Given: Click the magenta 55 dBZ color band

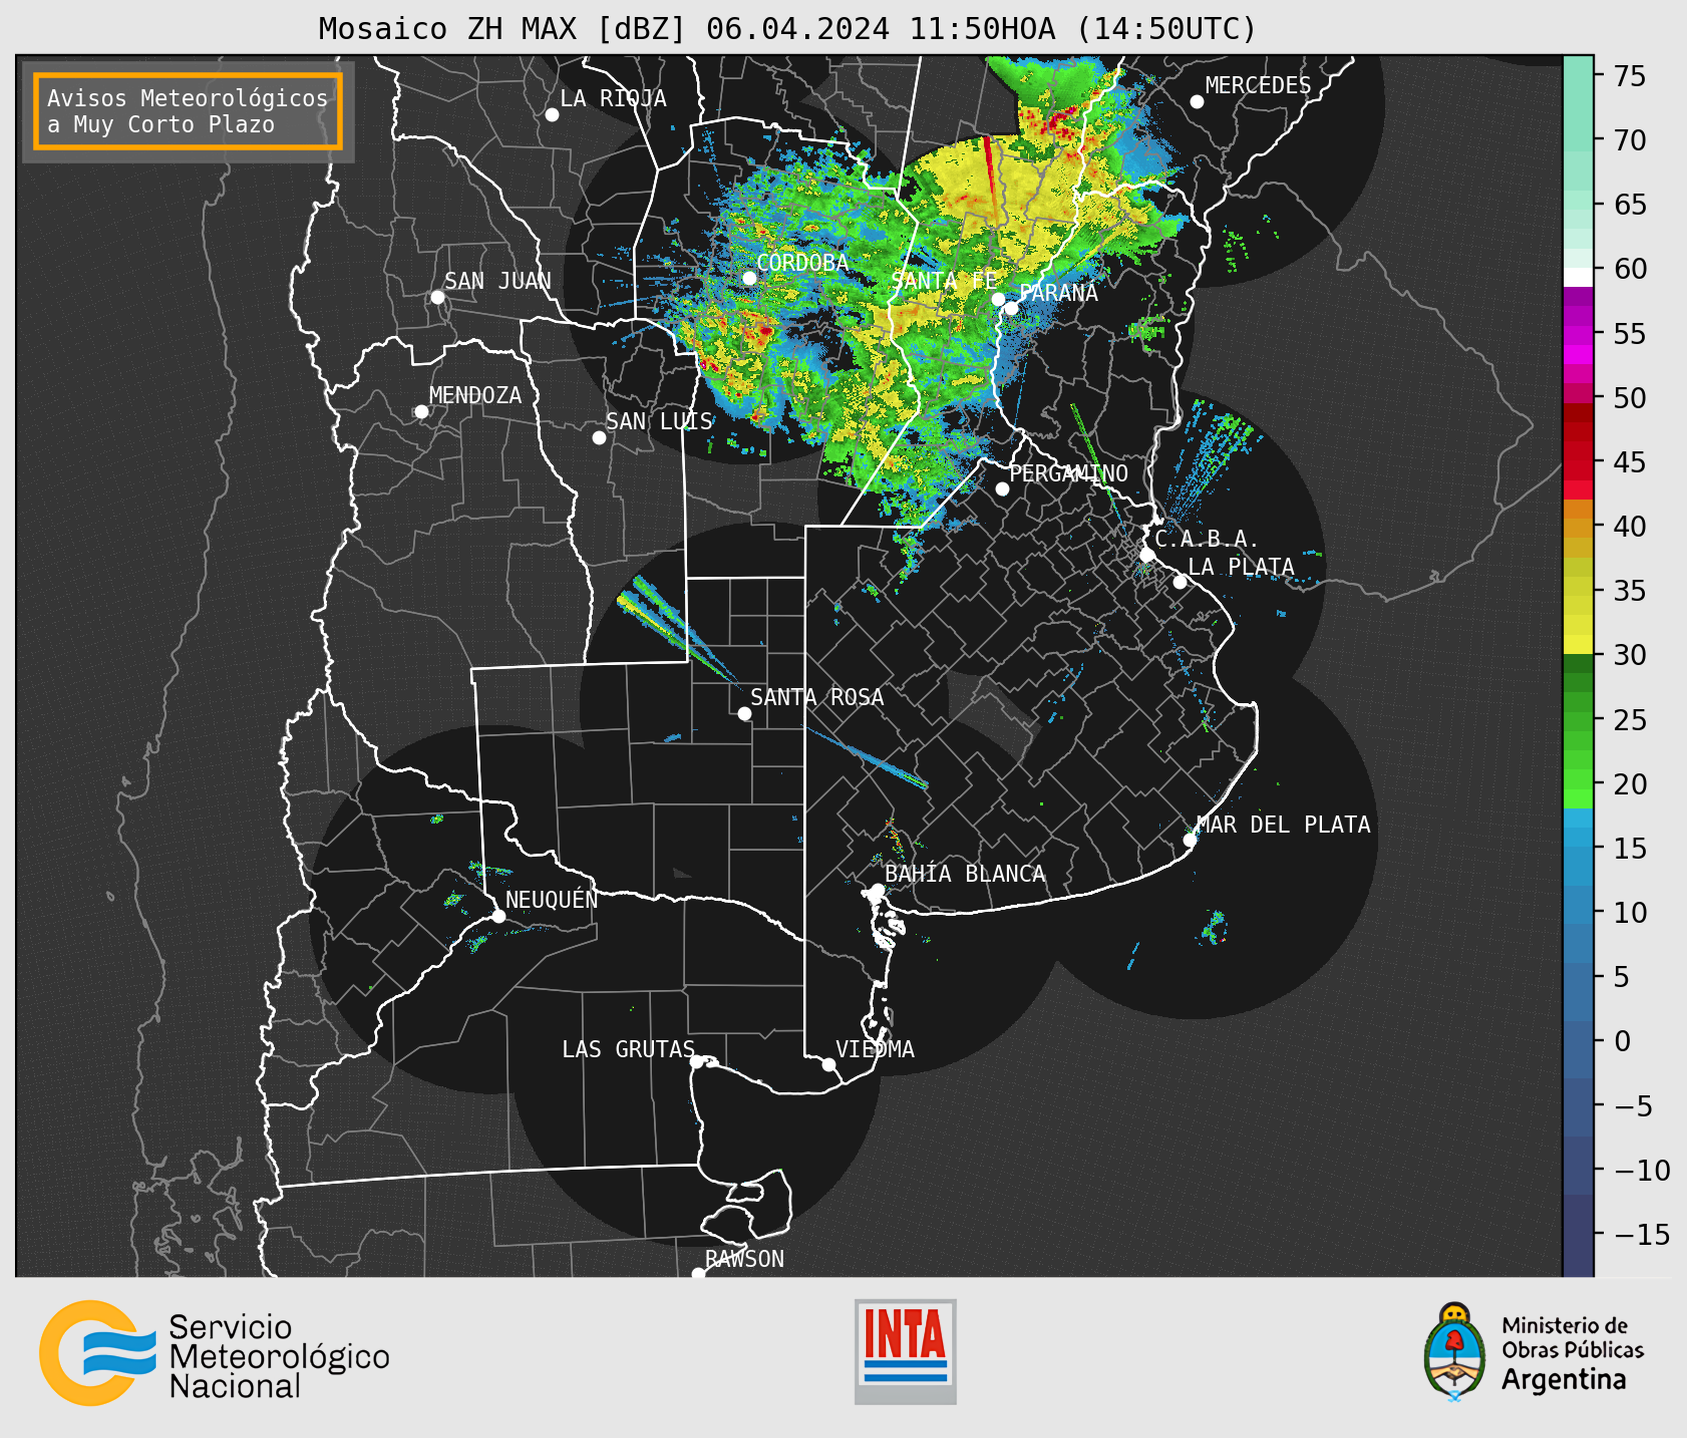Looking at the screenshot, I should (x=1578, y=334).
